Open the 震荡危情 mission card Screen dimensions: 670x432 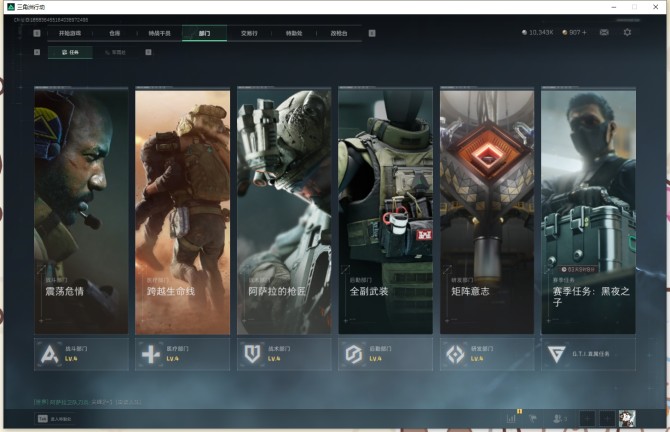[81, 210]
